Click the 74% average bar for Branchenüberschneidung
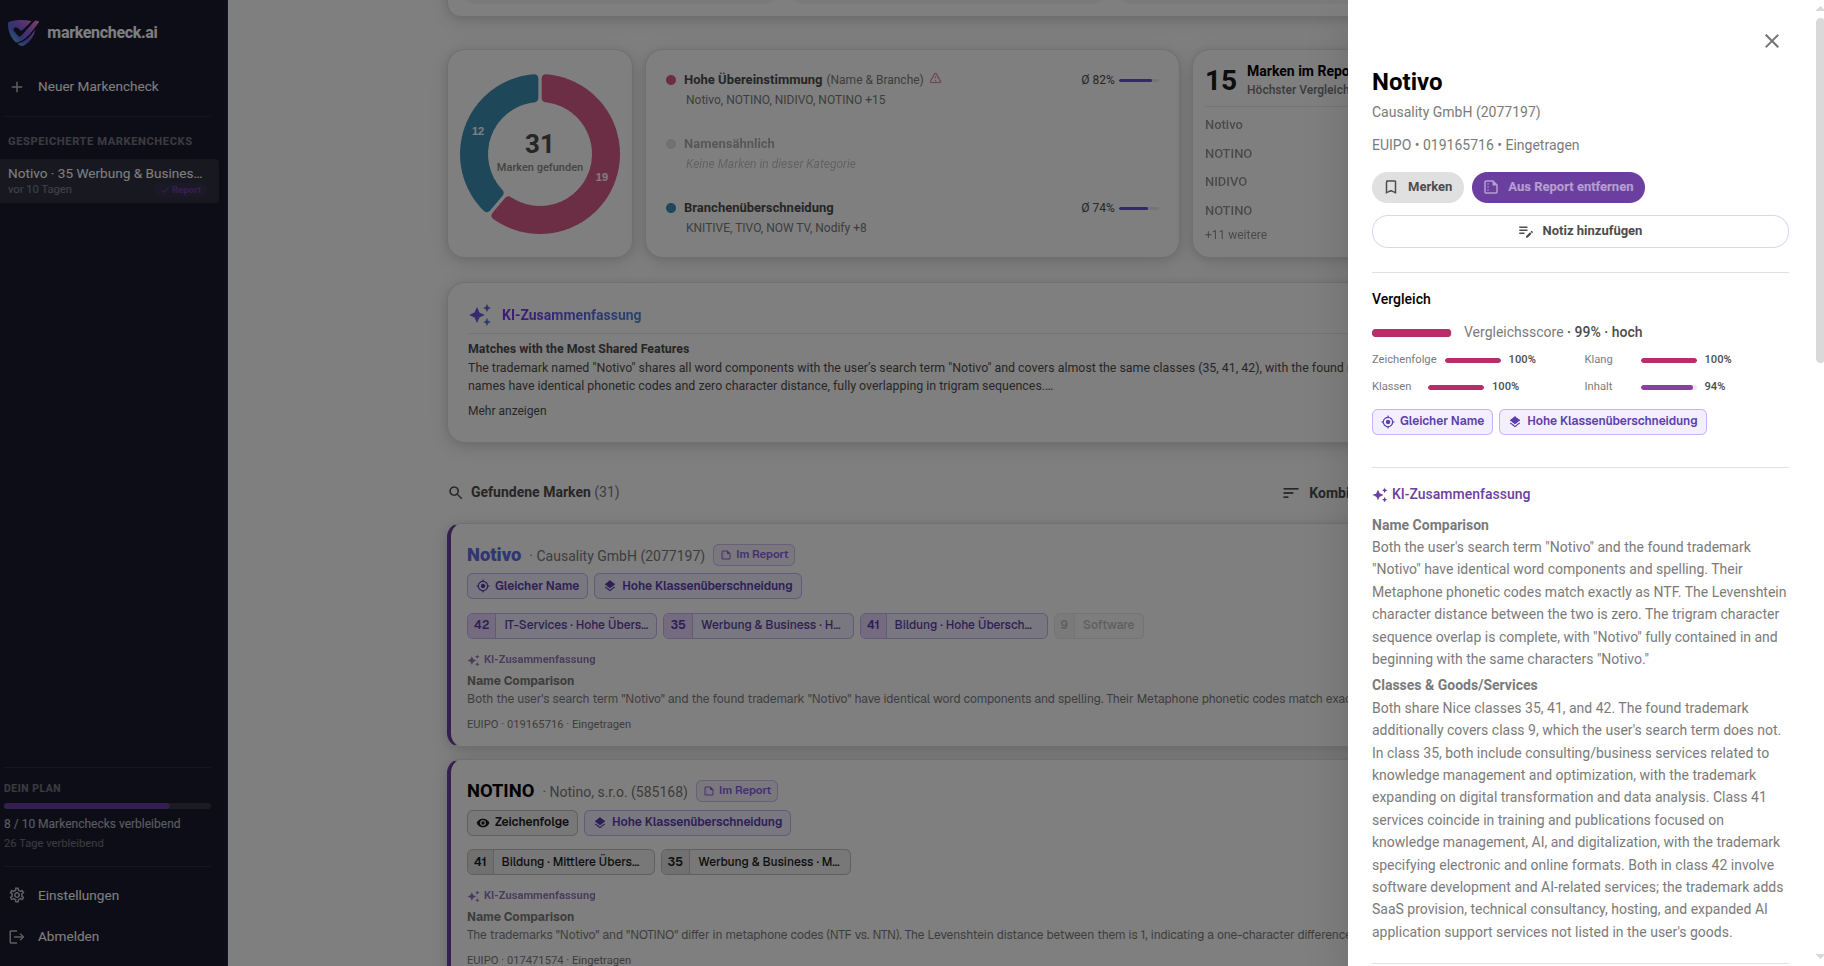 (1138, 208)
